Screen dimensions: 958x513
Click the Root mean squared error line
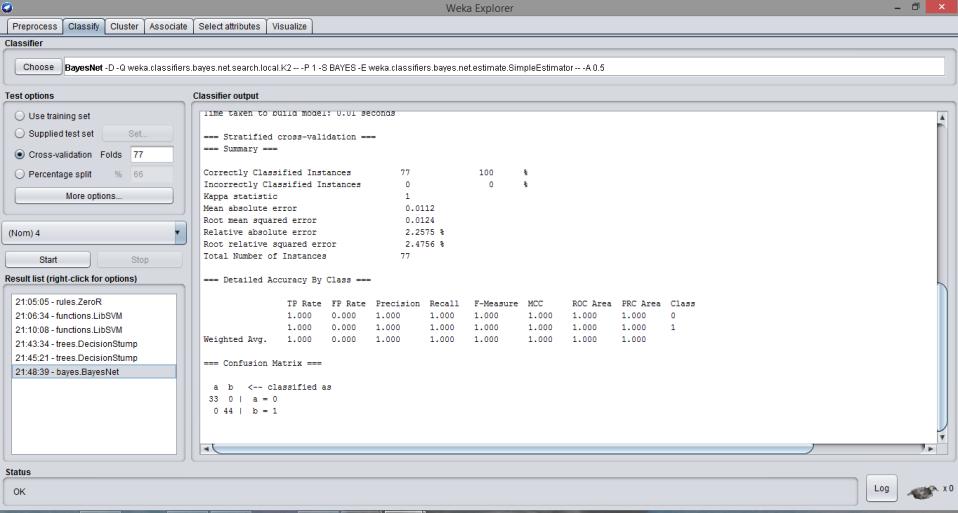pos(319,220)
